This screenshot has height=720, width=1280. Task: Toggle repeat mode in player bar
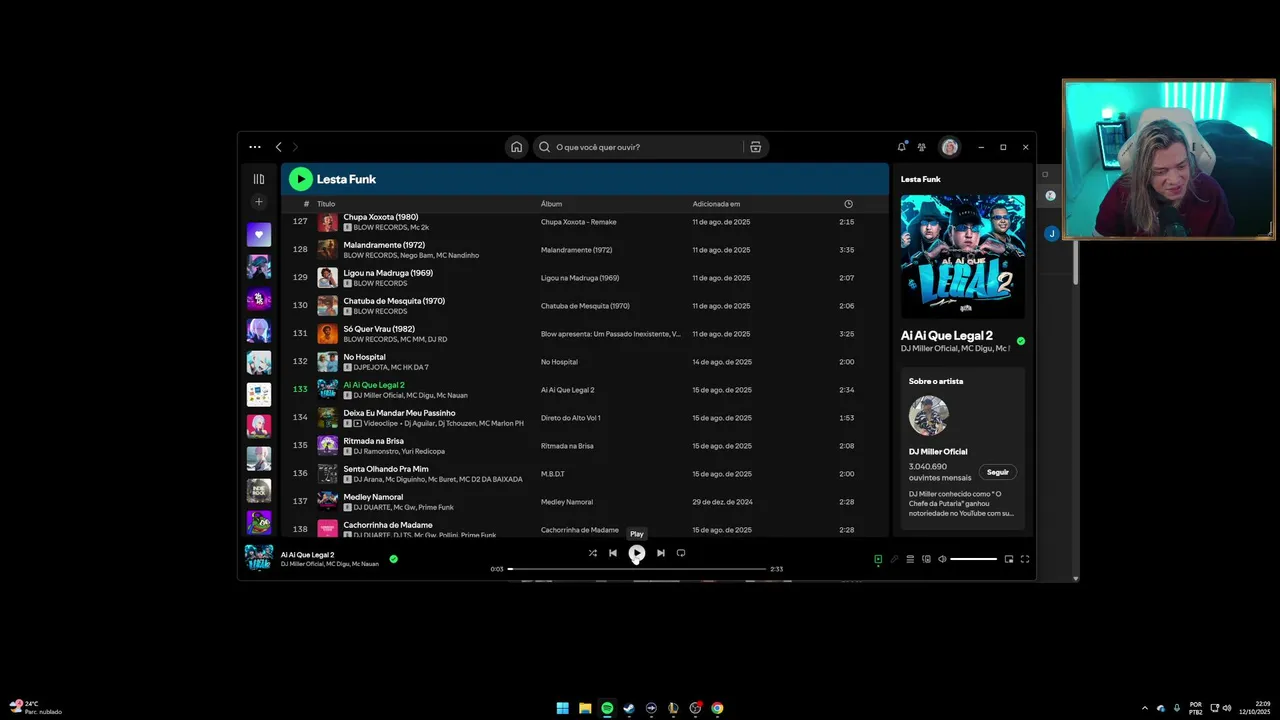click(x=681, y=553)
